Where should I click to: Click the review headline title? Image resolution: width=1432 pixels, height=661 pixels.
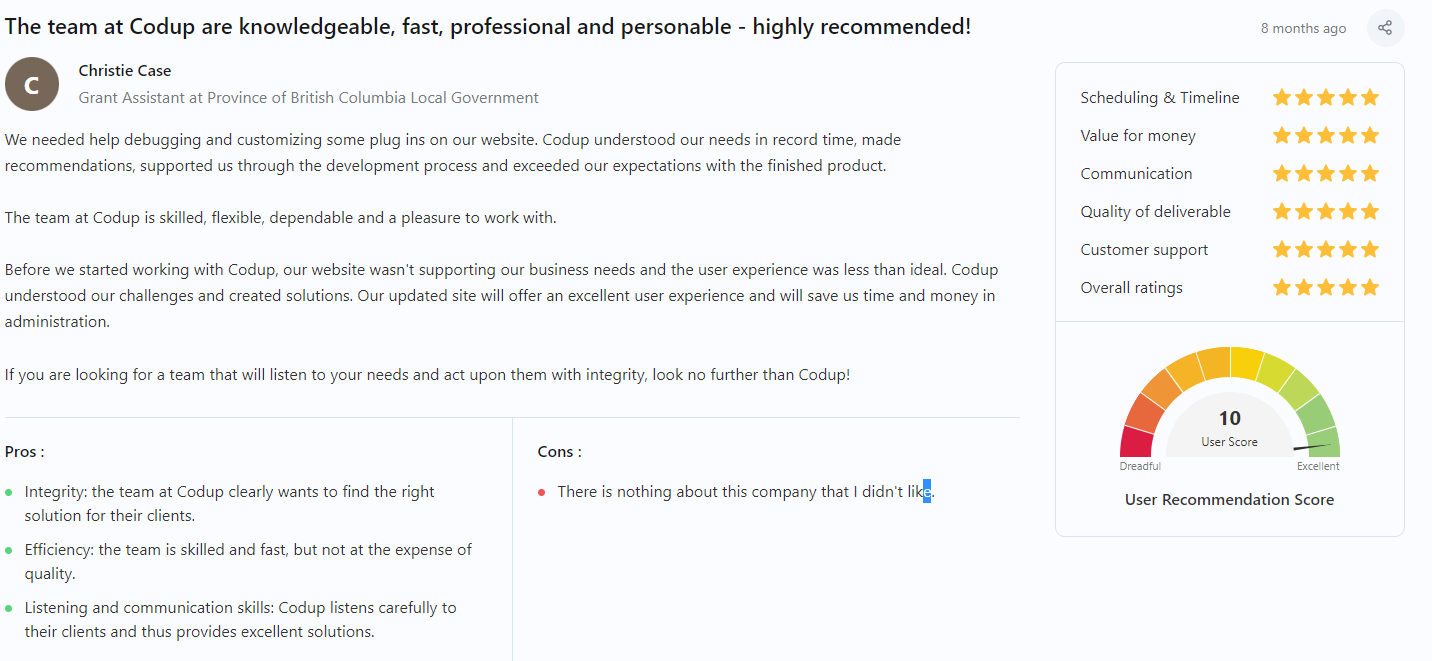(x=488, y=27)
